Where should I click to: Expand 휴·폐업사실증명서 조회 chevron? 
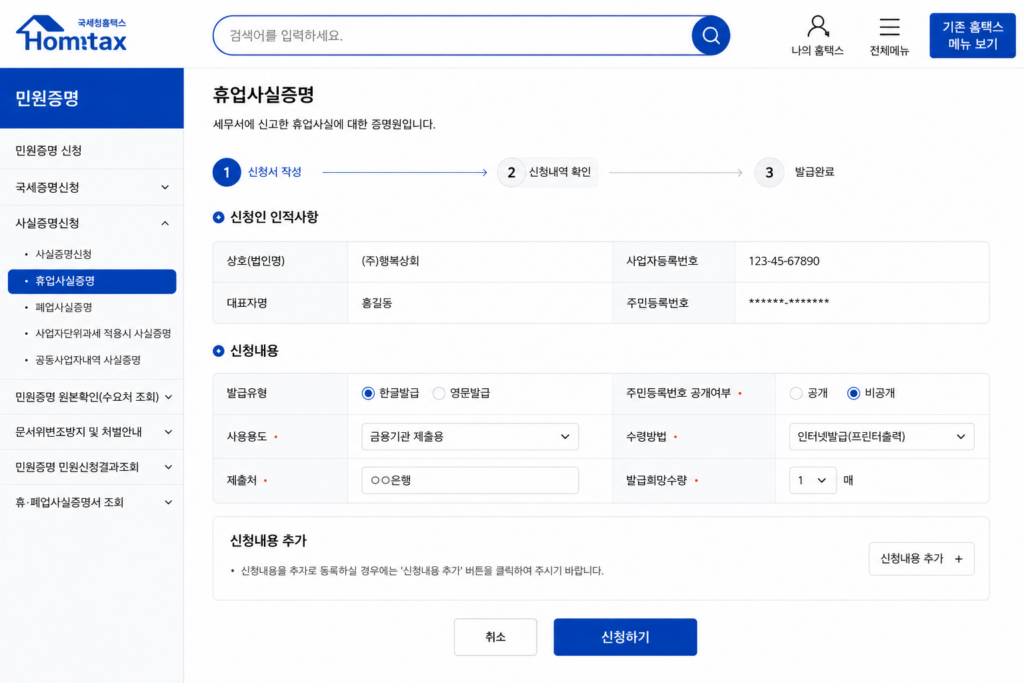point(168,502)
